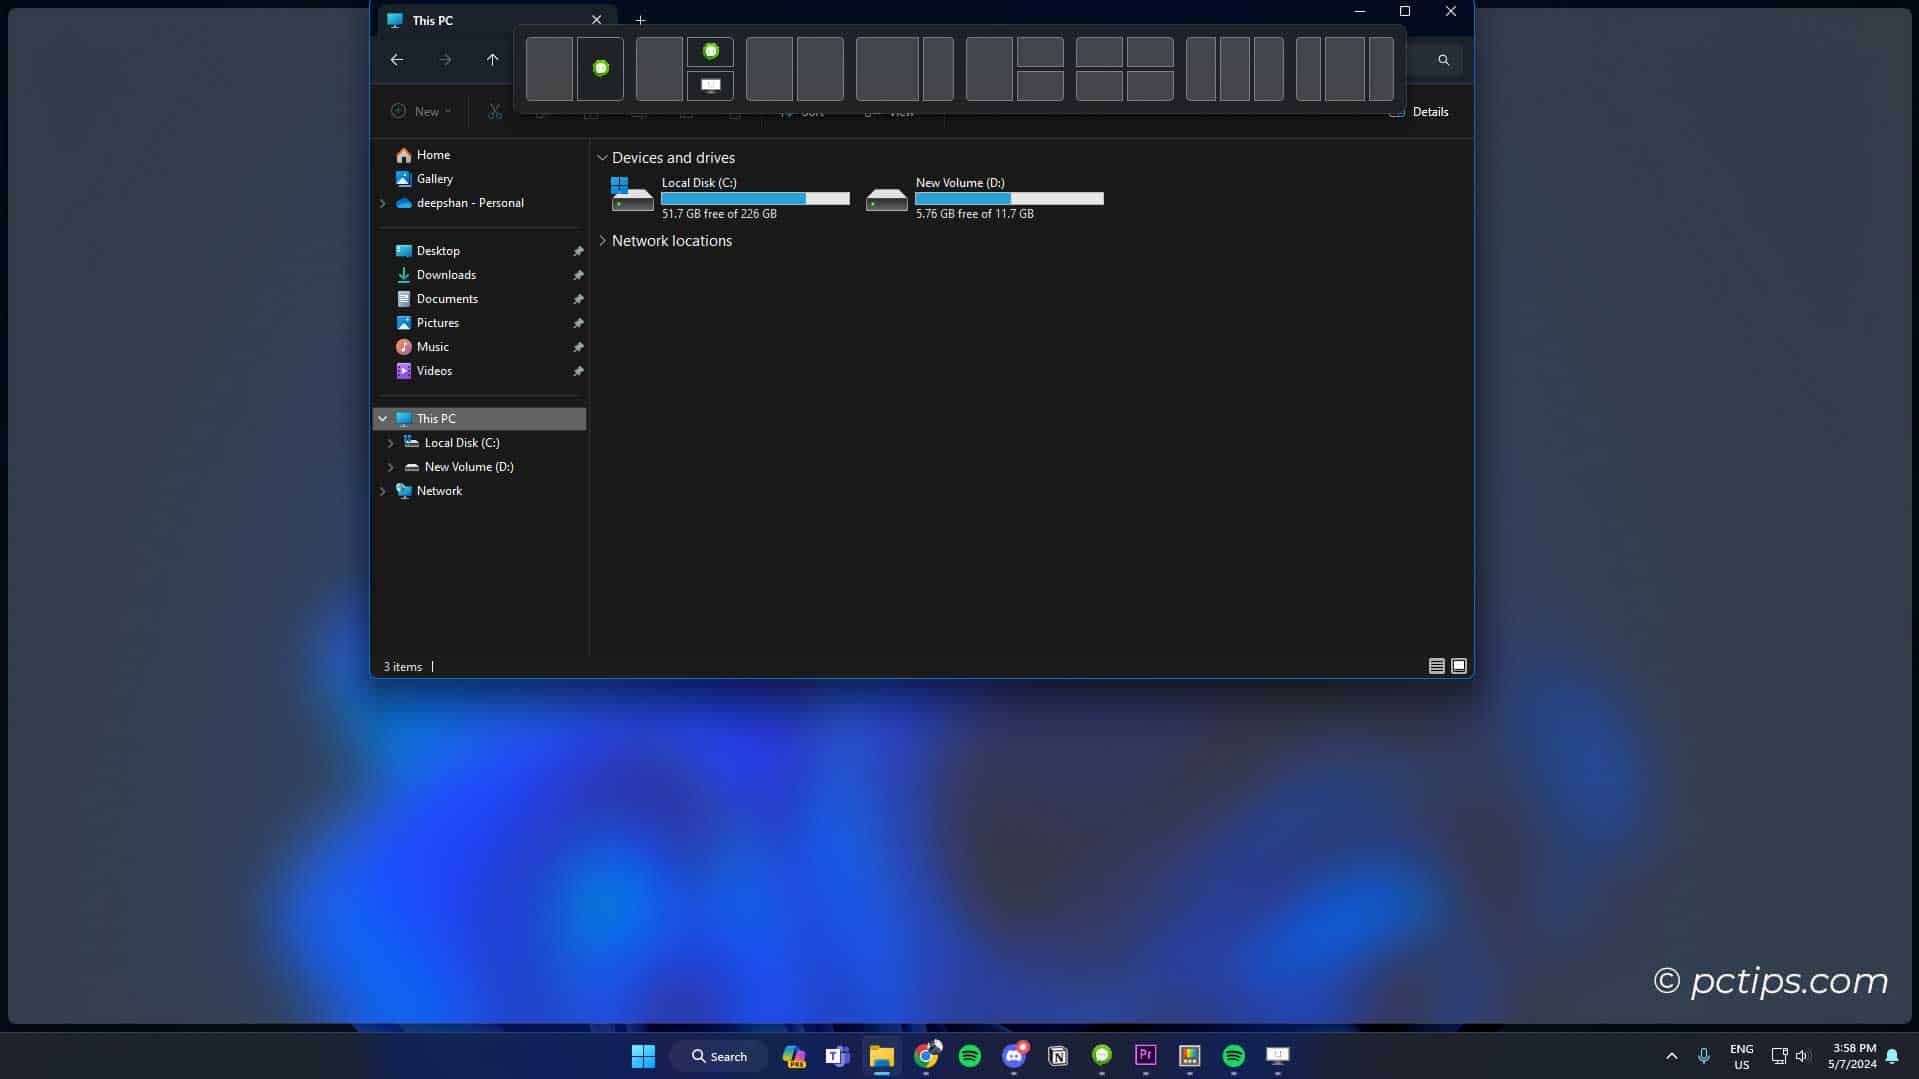Click the plus button to open new tab
The image size is (1919, 1079).
click(641, 19)
